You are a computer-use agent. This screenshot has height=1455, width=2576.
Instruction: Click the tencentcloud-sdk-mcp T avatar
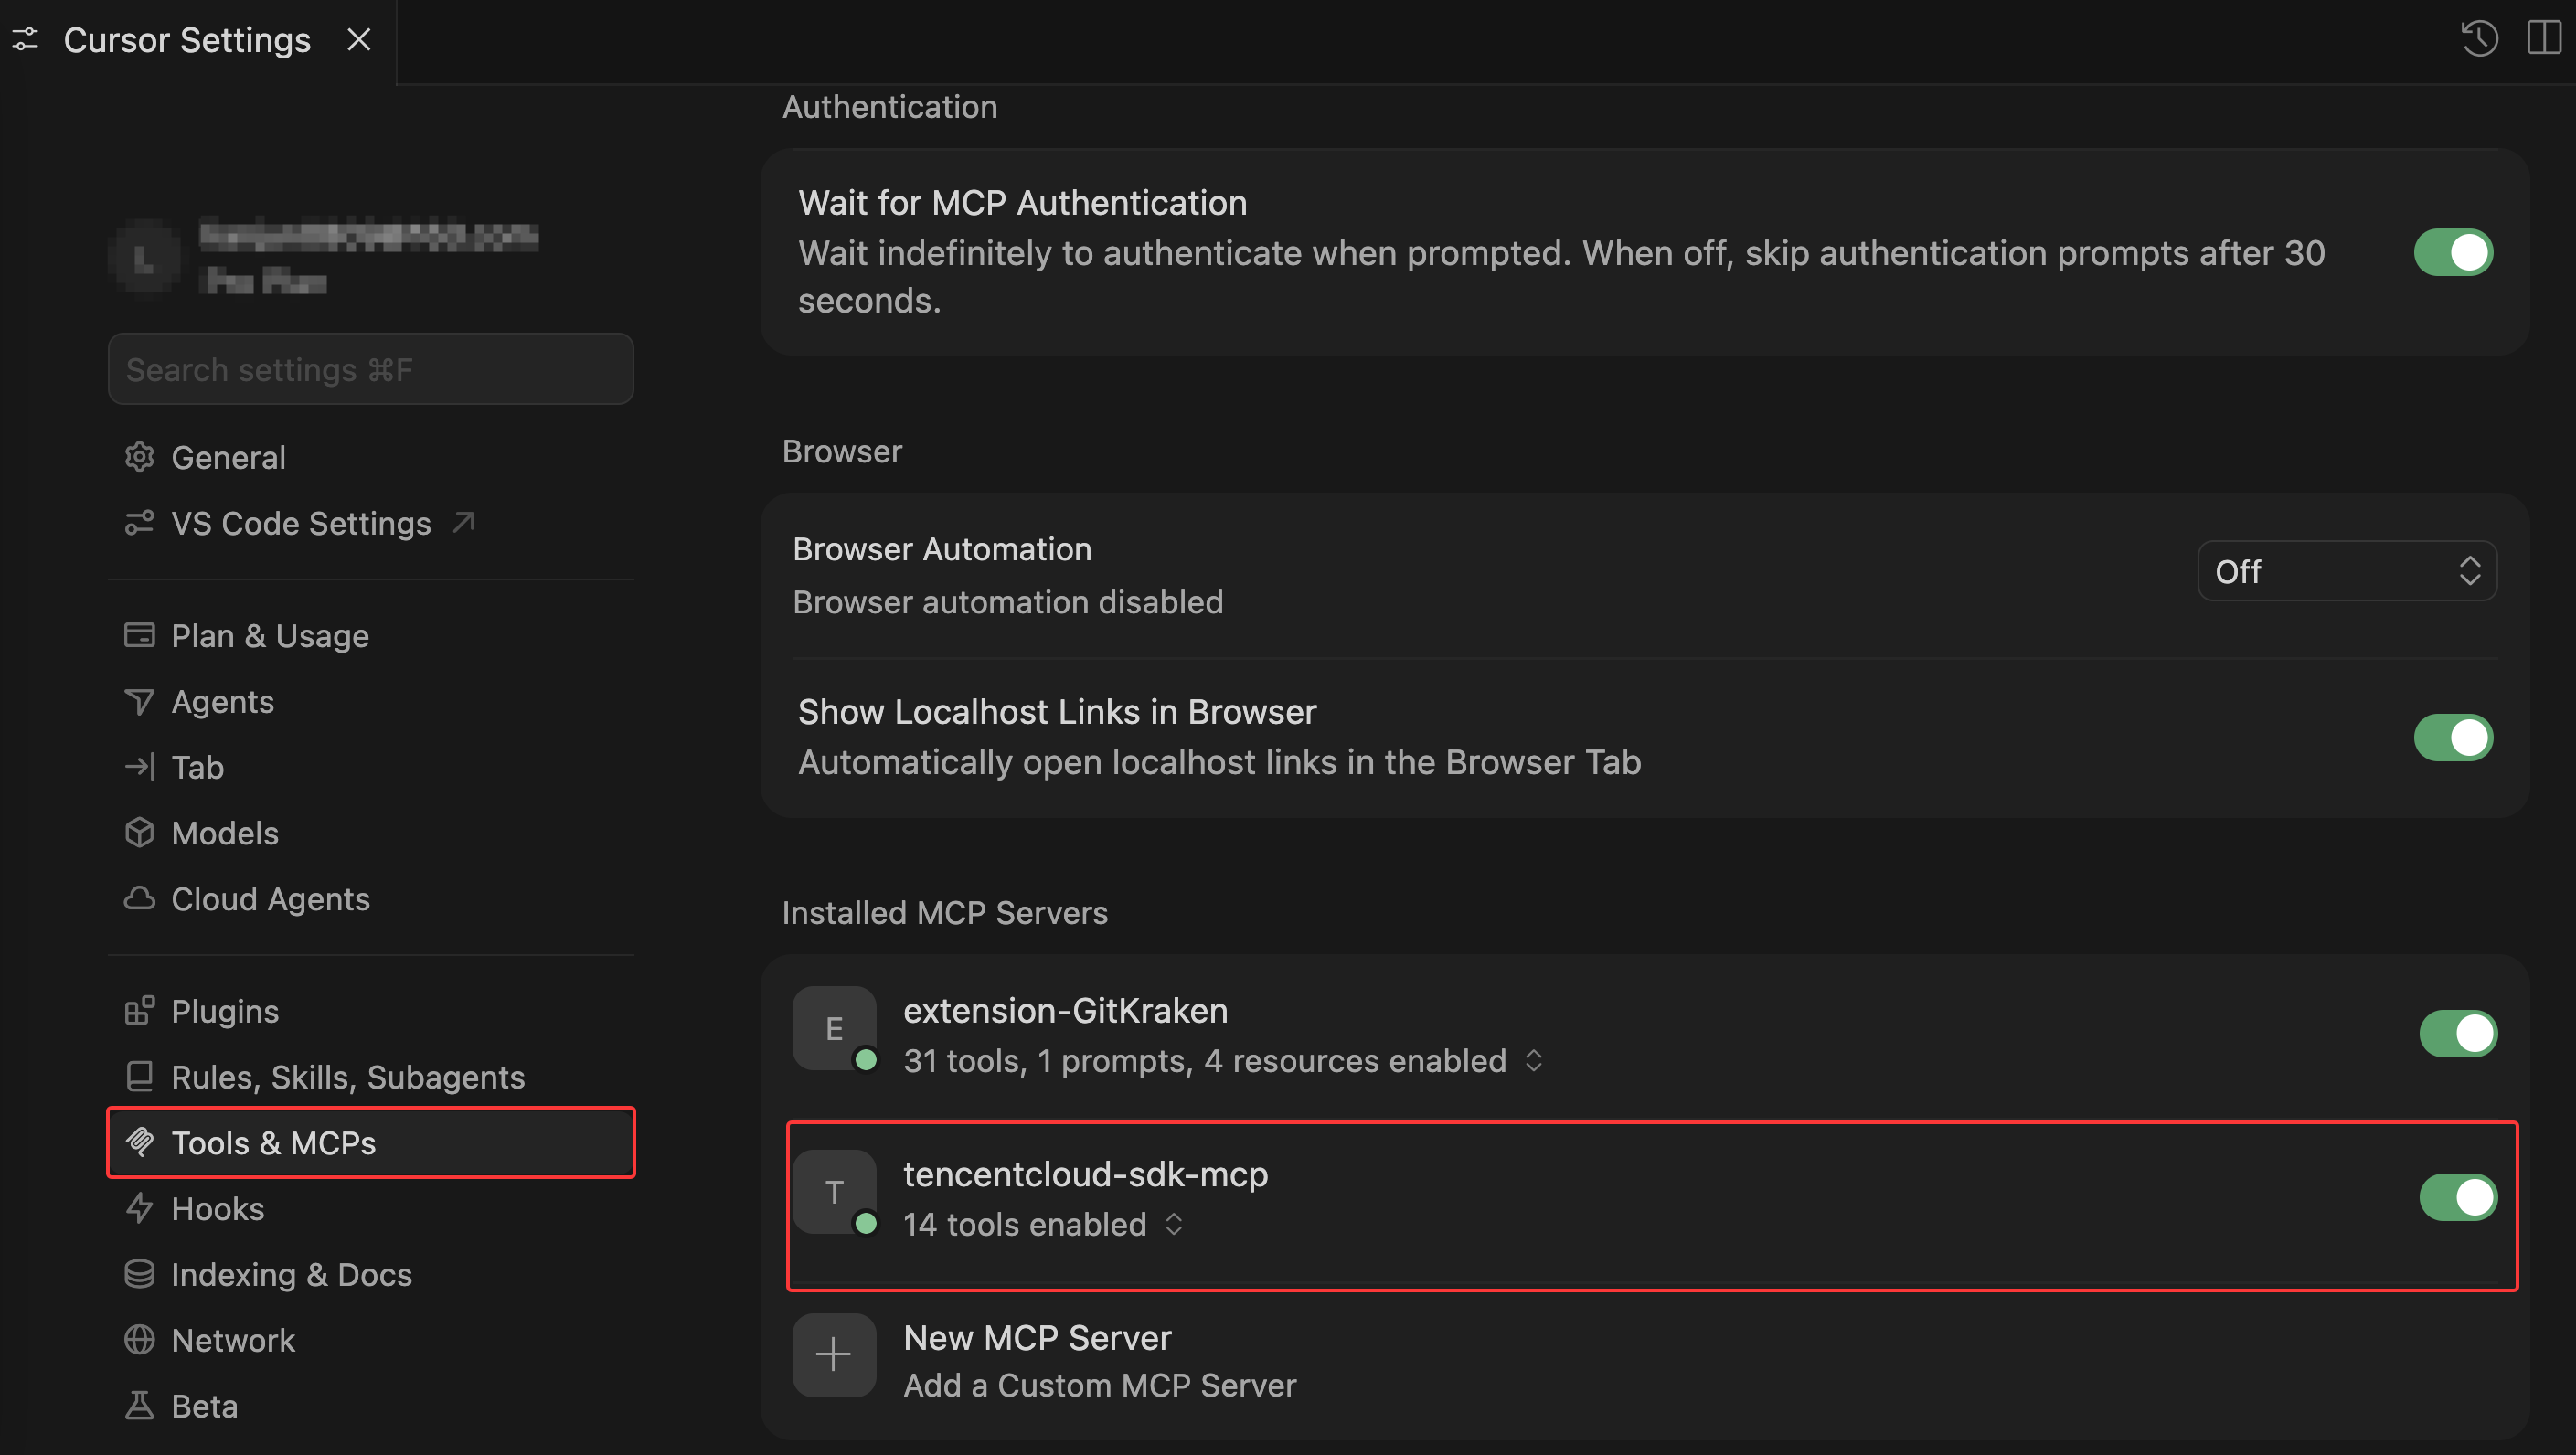point(834,1192)
